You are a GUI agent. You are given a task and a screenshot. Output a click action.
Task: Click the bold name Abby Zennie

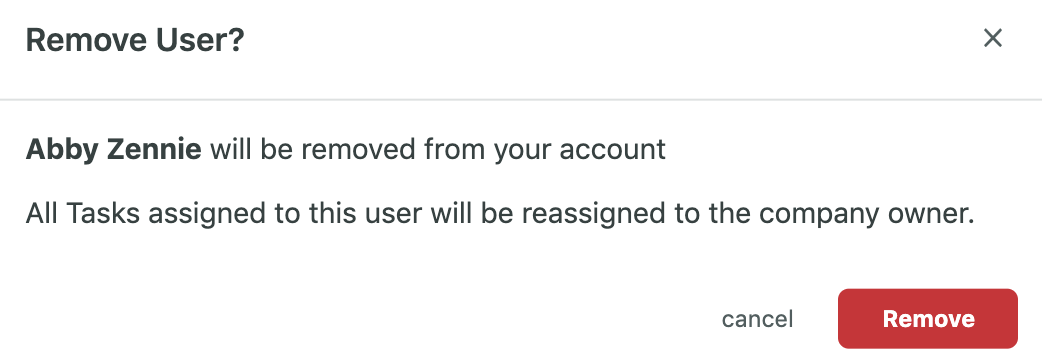pyautogui.click(x=114, y=150)
